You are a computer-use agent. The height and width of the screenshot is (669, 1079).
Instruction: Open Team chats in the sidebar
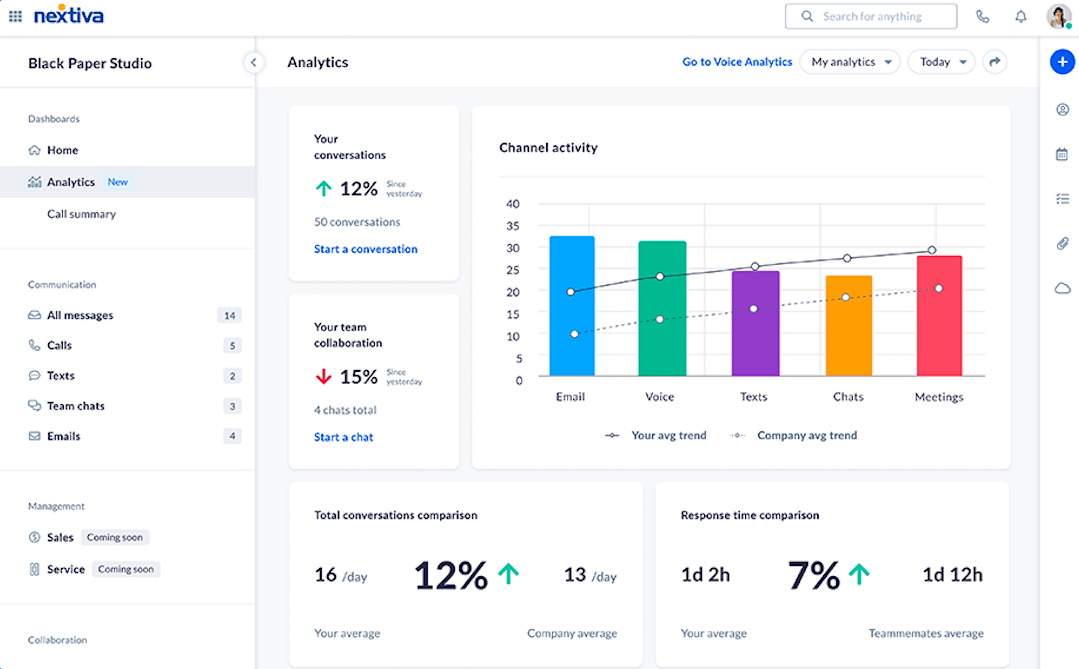click(75, 405)
